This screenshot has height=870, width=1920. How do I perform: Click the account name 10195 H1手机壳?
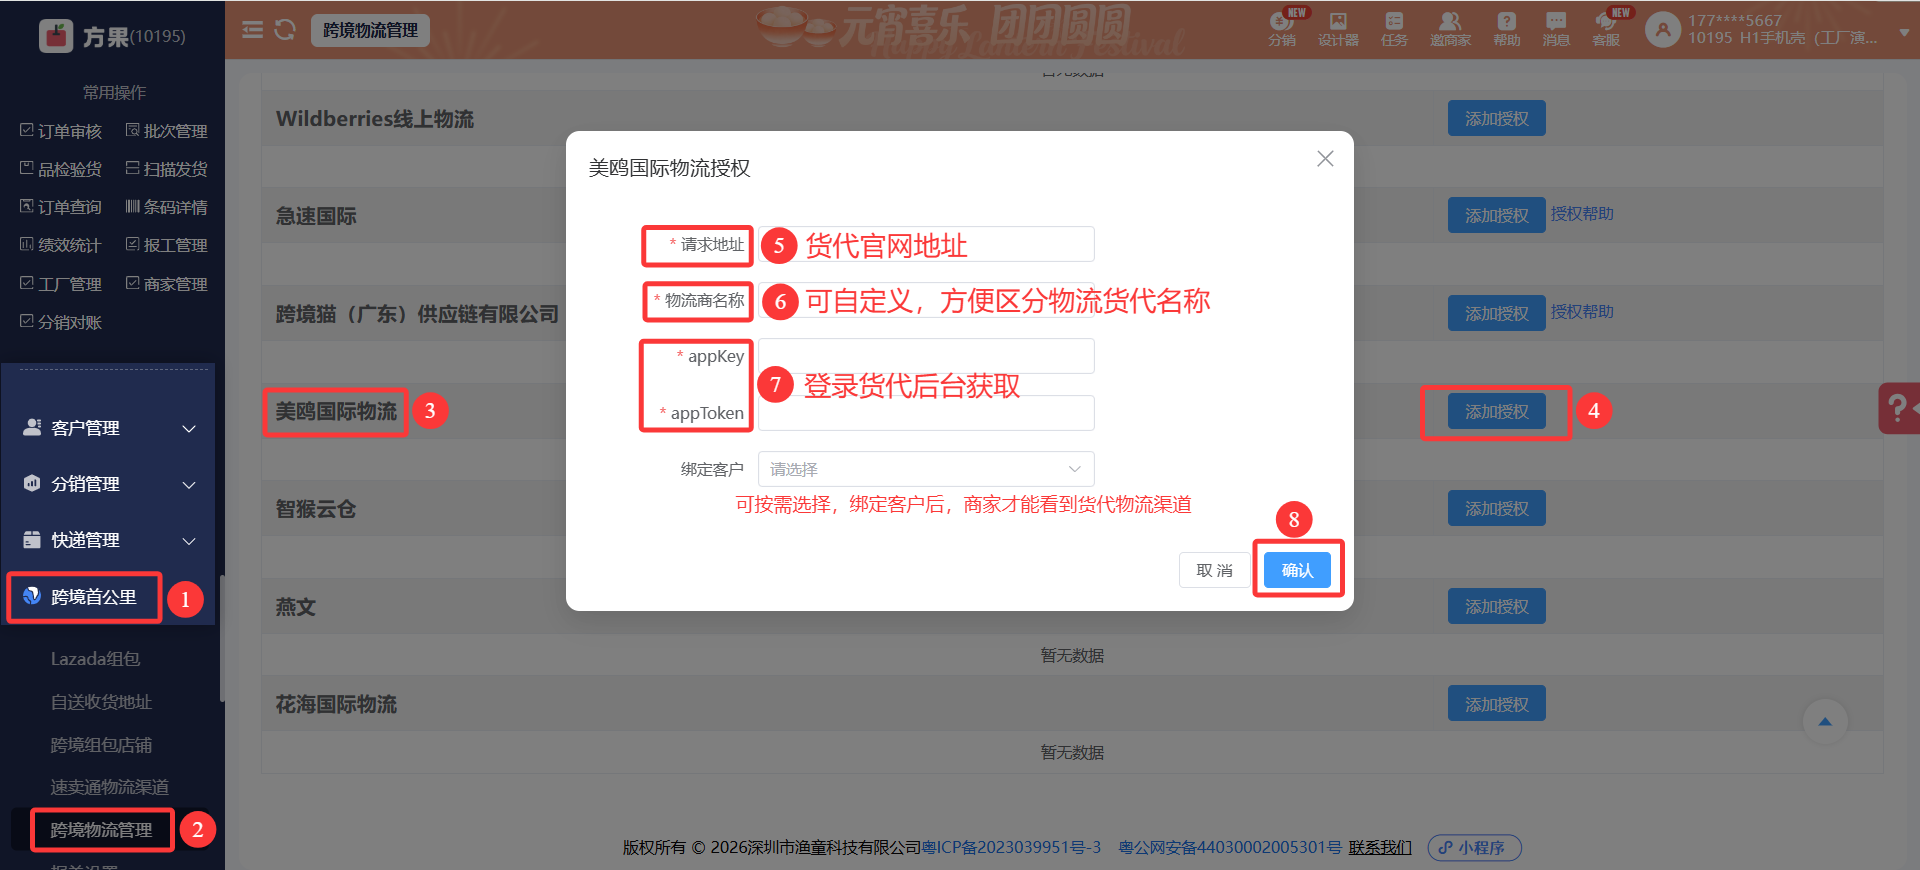tap(1783, 38)
